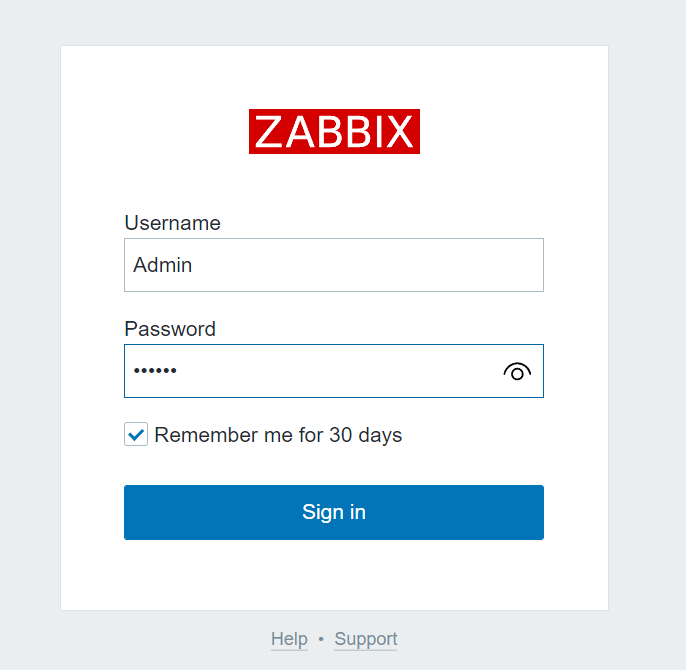This screenshot has width=686, height=670.
Task: Click blank white area below Sign in
Action: pos(334,575)
